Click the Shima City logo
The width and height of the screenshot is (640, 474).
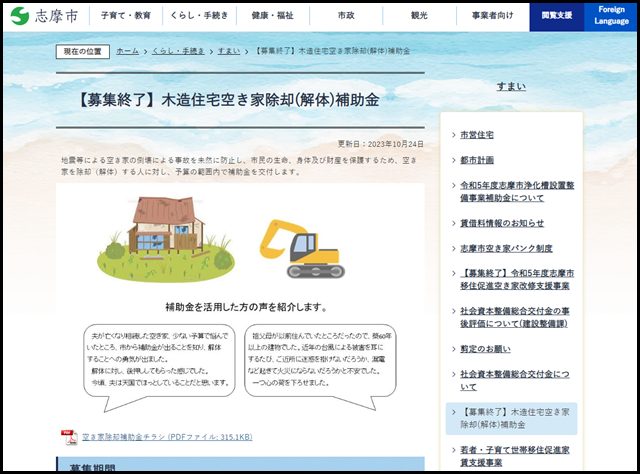click(44, 16)
